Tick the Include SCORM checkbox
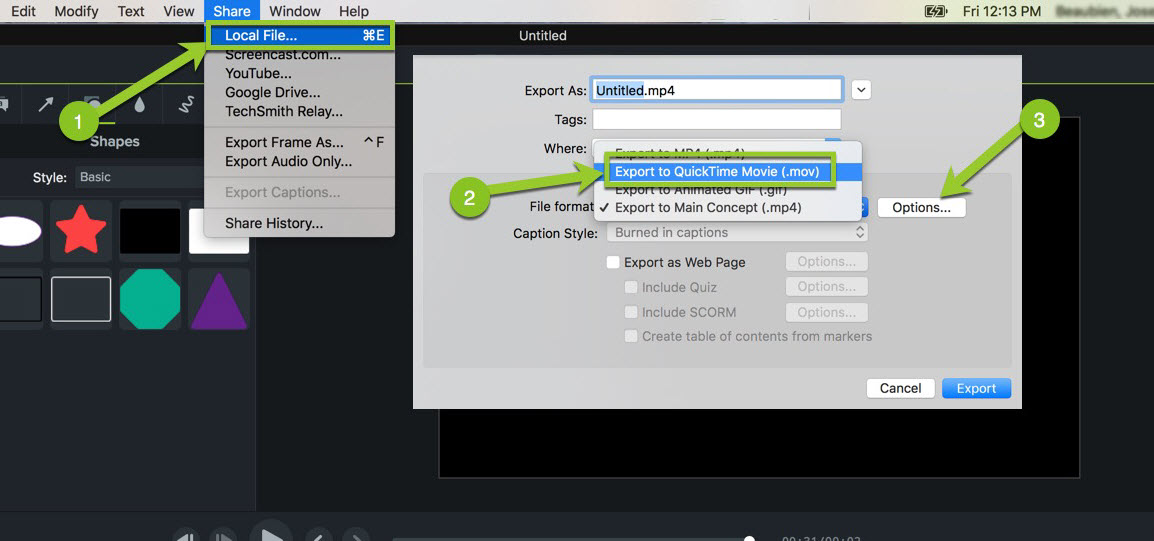This screenshot has height=541, width=1154. click(x=631, y=312)
